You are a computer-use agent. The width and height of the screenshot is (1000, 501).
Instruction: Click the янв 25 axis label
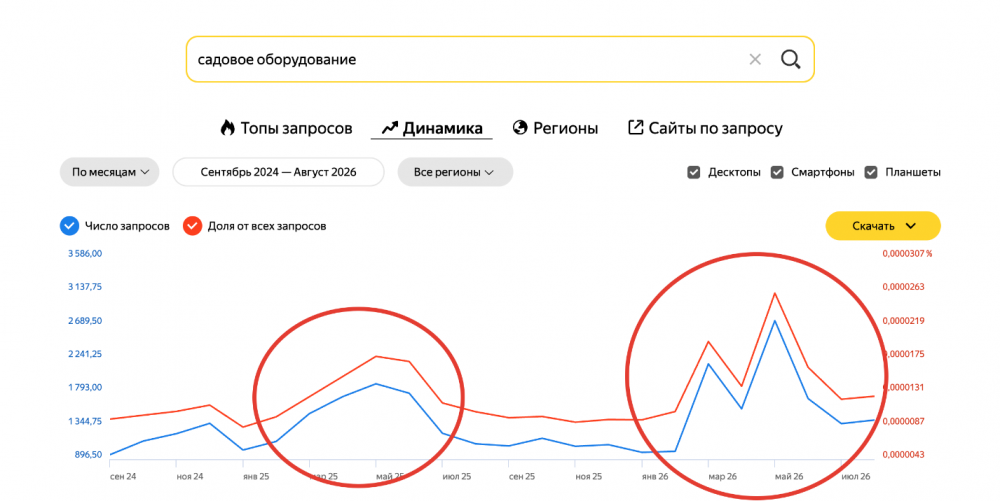coord(256,476)
